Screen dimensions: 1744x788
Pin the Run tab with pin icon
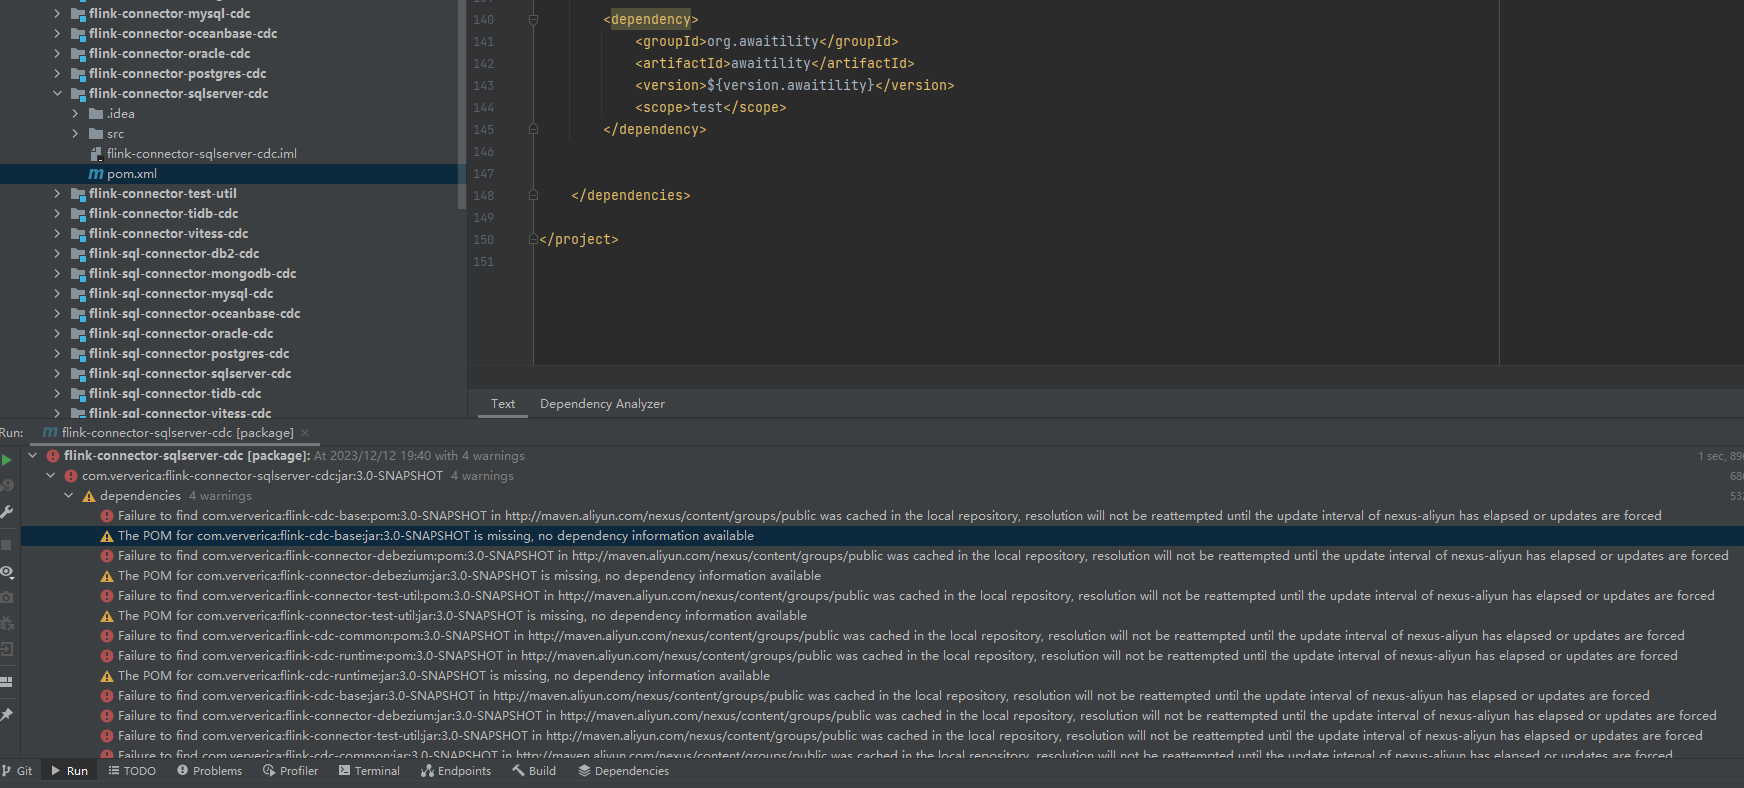coord(6,715)
